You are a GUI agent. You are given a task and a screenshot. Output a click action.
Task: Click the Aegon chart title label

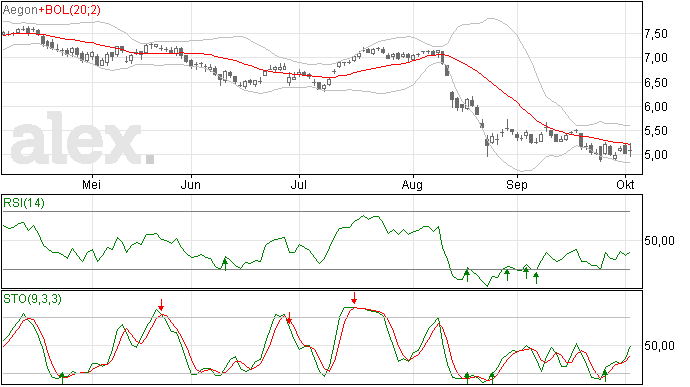click(21, 10)
